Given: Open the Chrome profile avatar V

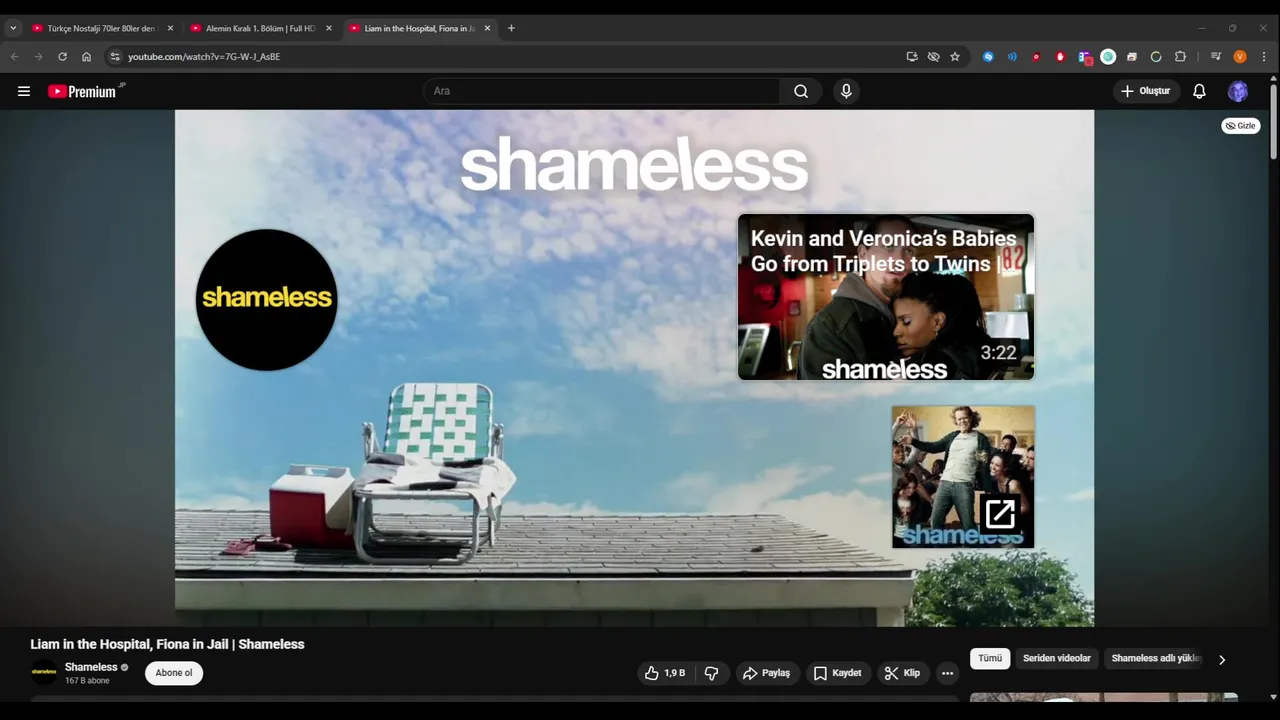Looking at the screenshot, I should tap(1240, 57).
